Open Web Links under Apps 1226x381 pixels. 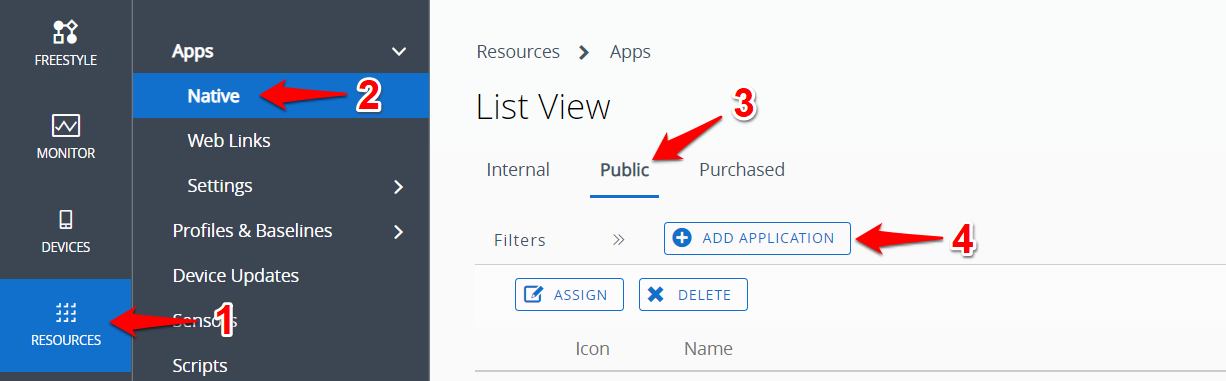[229, 141]
